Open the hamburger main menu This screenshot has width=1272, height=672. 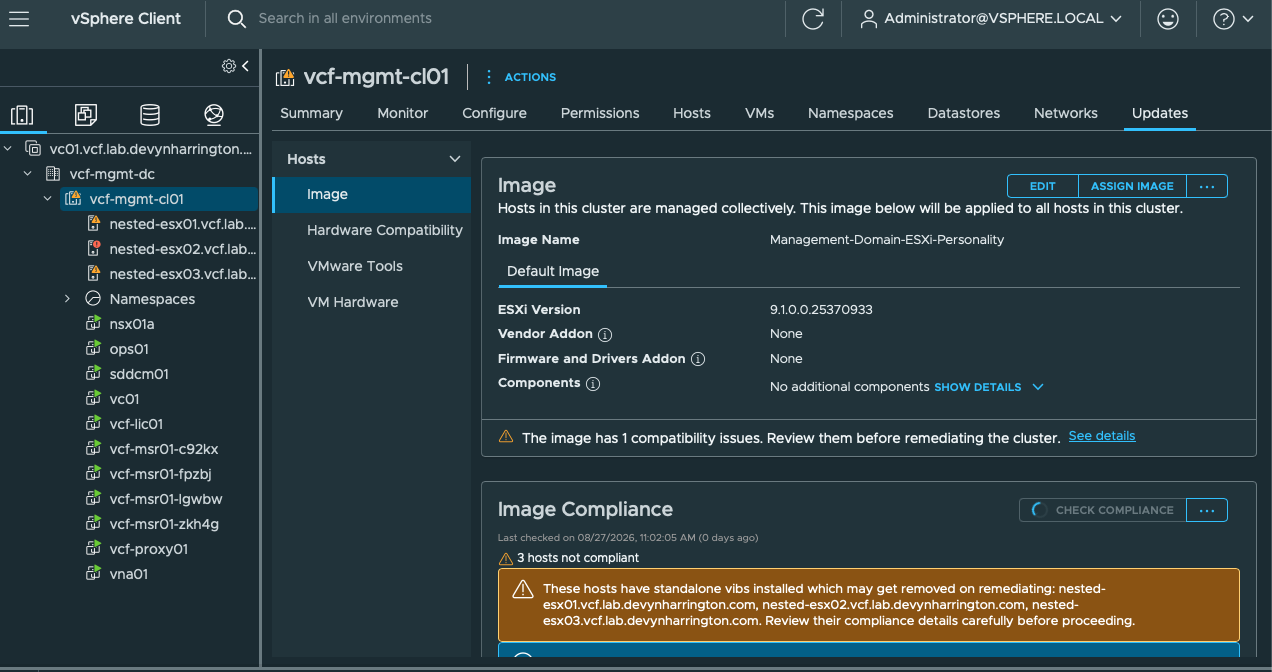click(19, 19)
